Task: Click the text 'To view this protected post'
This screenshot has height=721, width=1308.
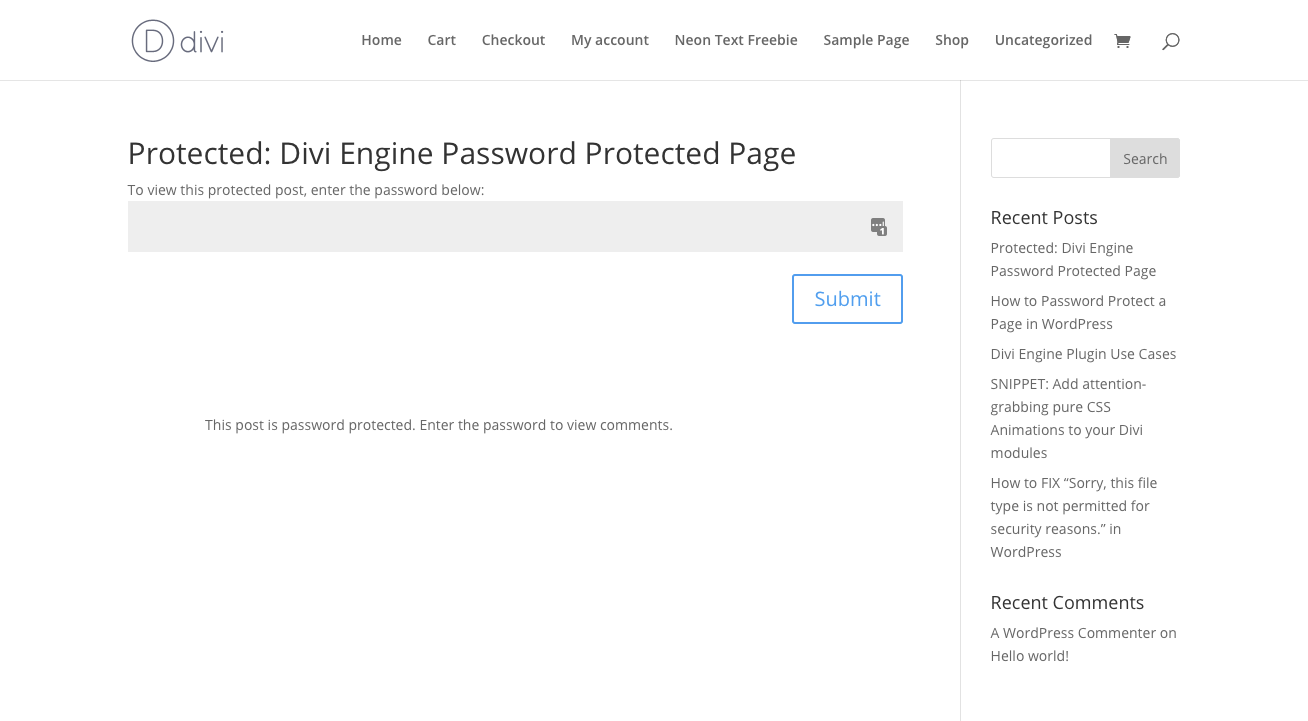Action: [x=217, y=190]
